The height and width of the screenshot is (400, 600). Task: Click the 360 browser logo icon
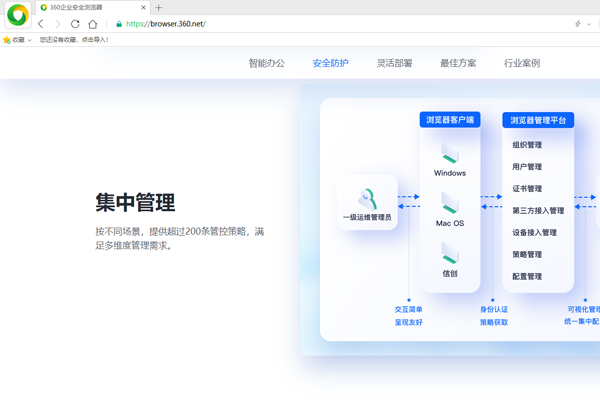[x=17, y=15]
